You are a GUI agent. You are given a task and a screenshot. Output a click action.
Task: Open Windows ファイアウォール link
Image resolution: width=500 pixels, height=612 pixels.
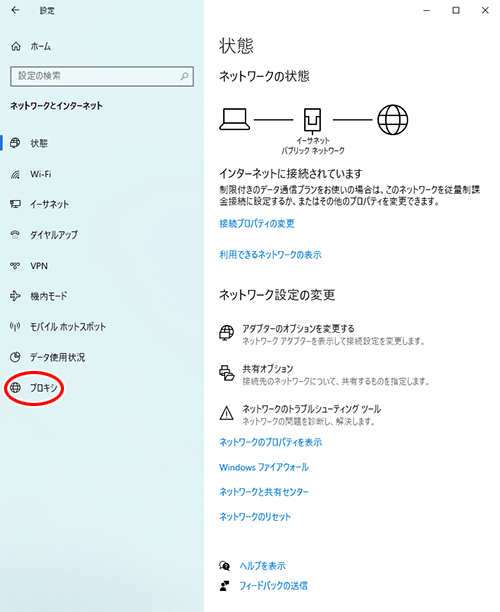click(264, 467)
